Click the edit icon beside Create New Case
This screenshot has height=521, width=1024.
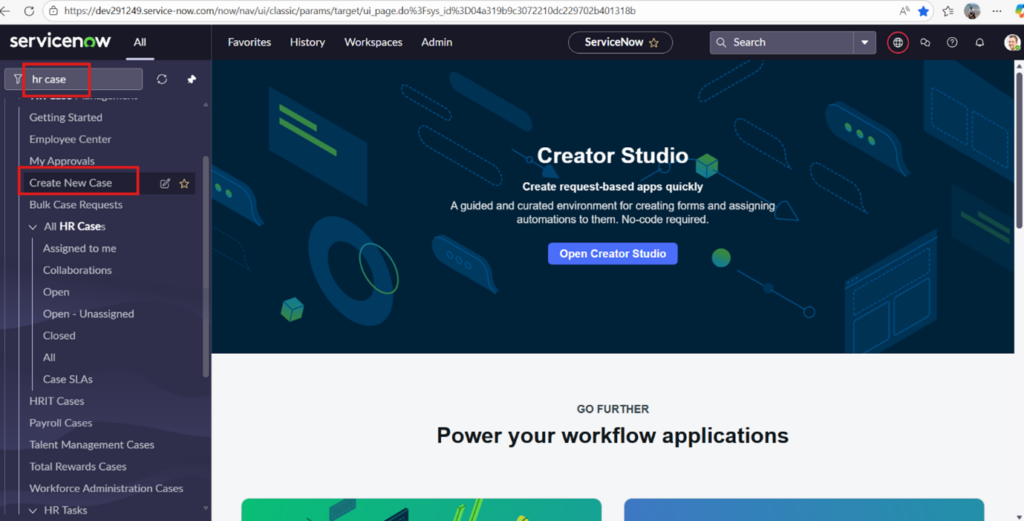tap(166, 183)
